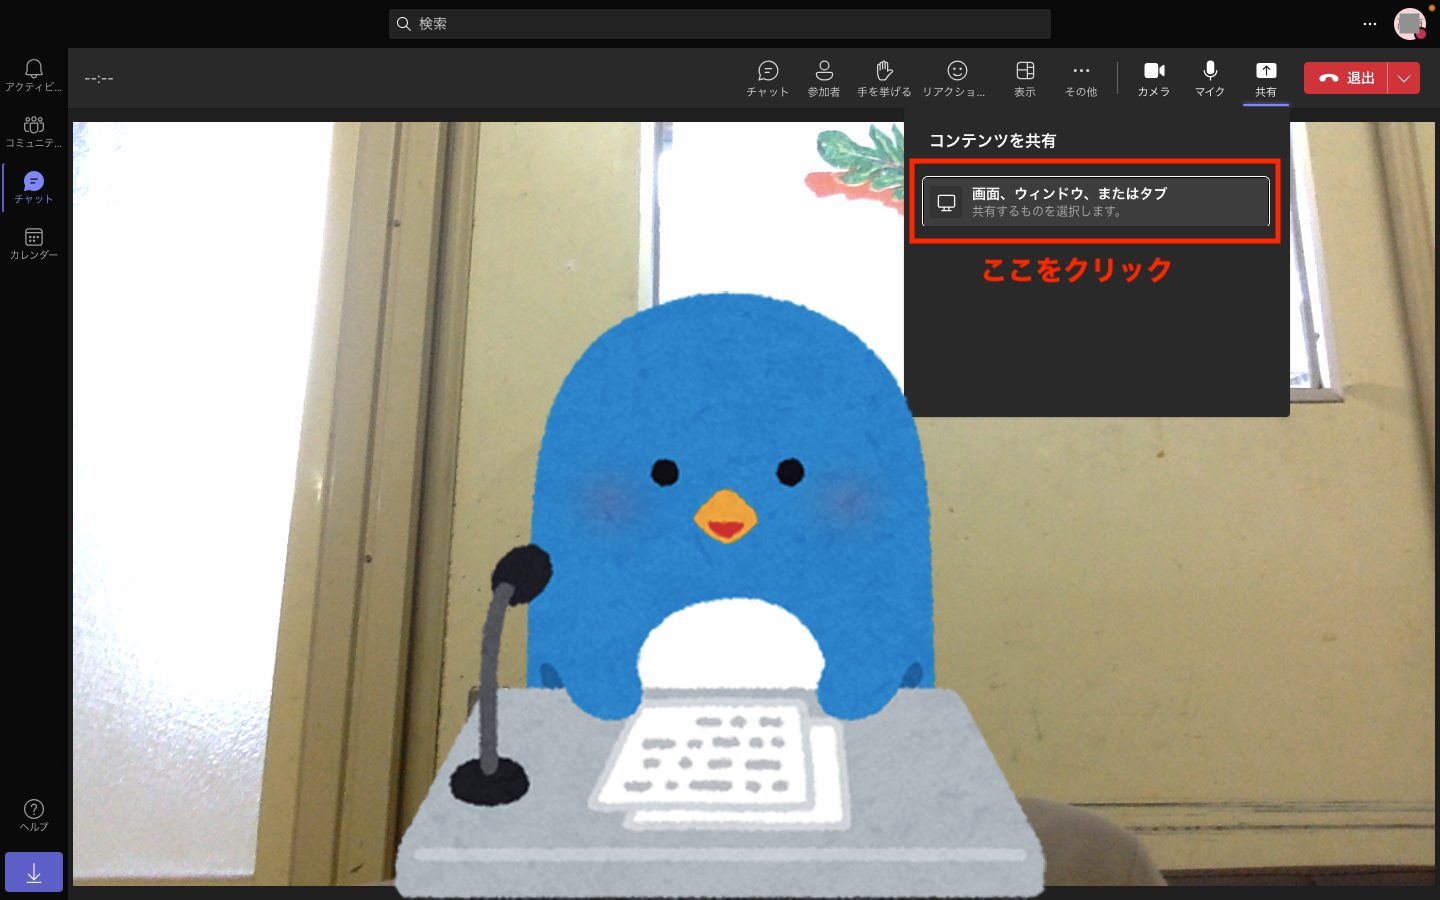The image size is (1440, 900).
Task: Select 画面、ウィンドウ、またはタブ share option
Action: click(1095, 201)
